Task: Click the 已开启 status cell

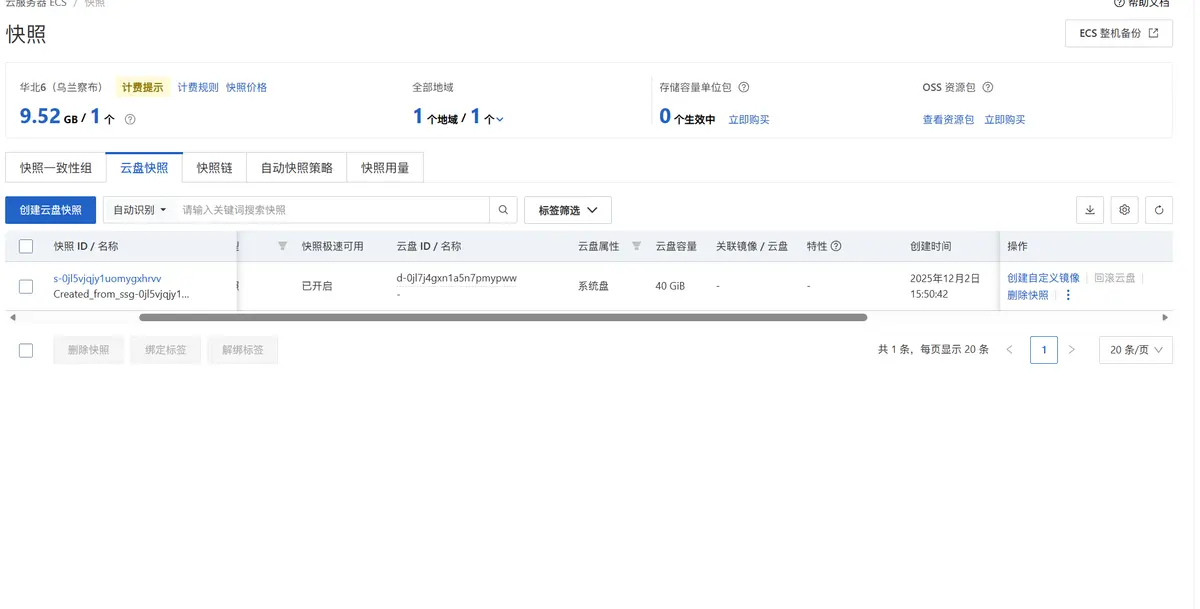Action: pos(317,286)
